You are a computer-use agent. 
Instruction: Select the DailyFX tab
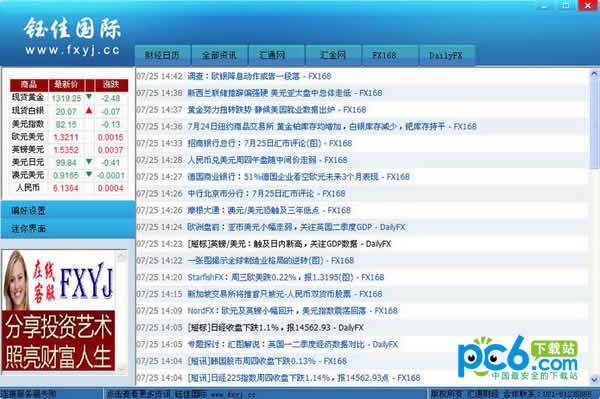pyautogui.click(x=447, y=55)
